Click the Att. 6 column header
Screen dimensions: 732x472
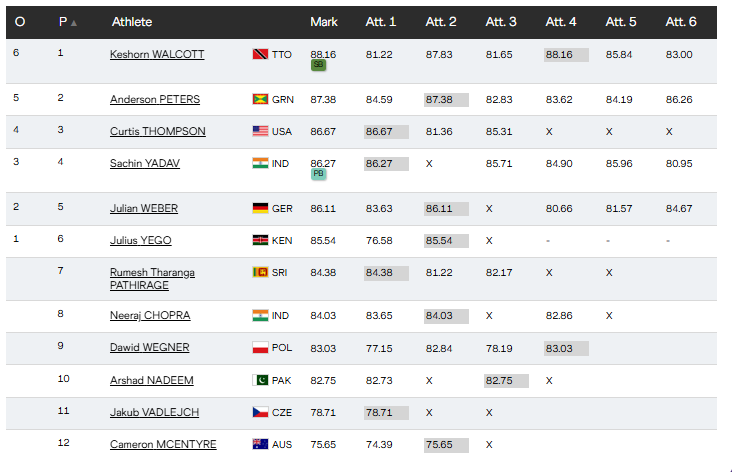tap(681, 22)
